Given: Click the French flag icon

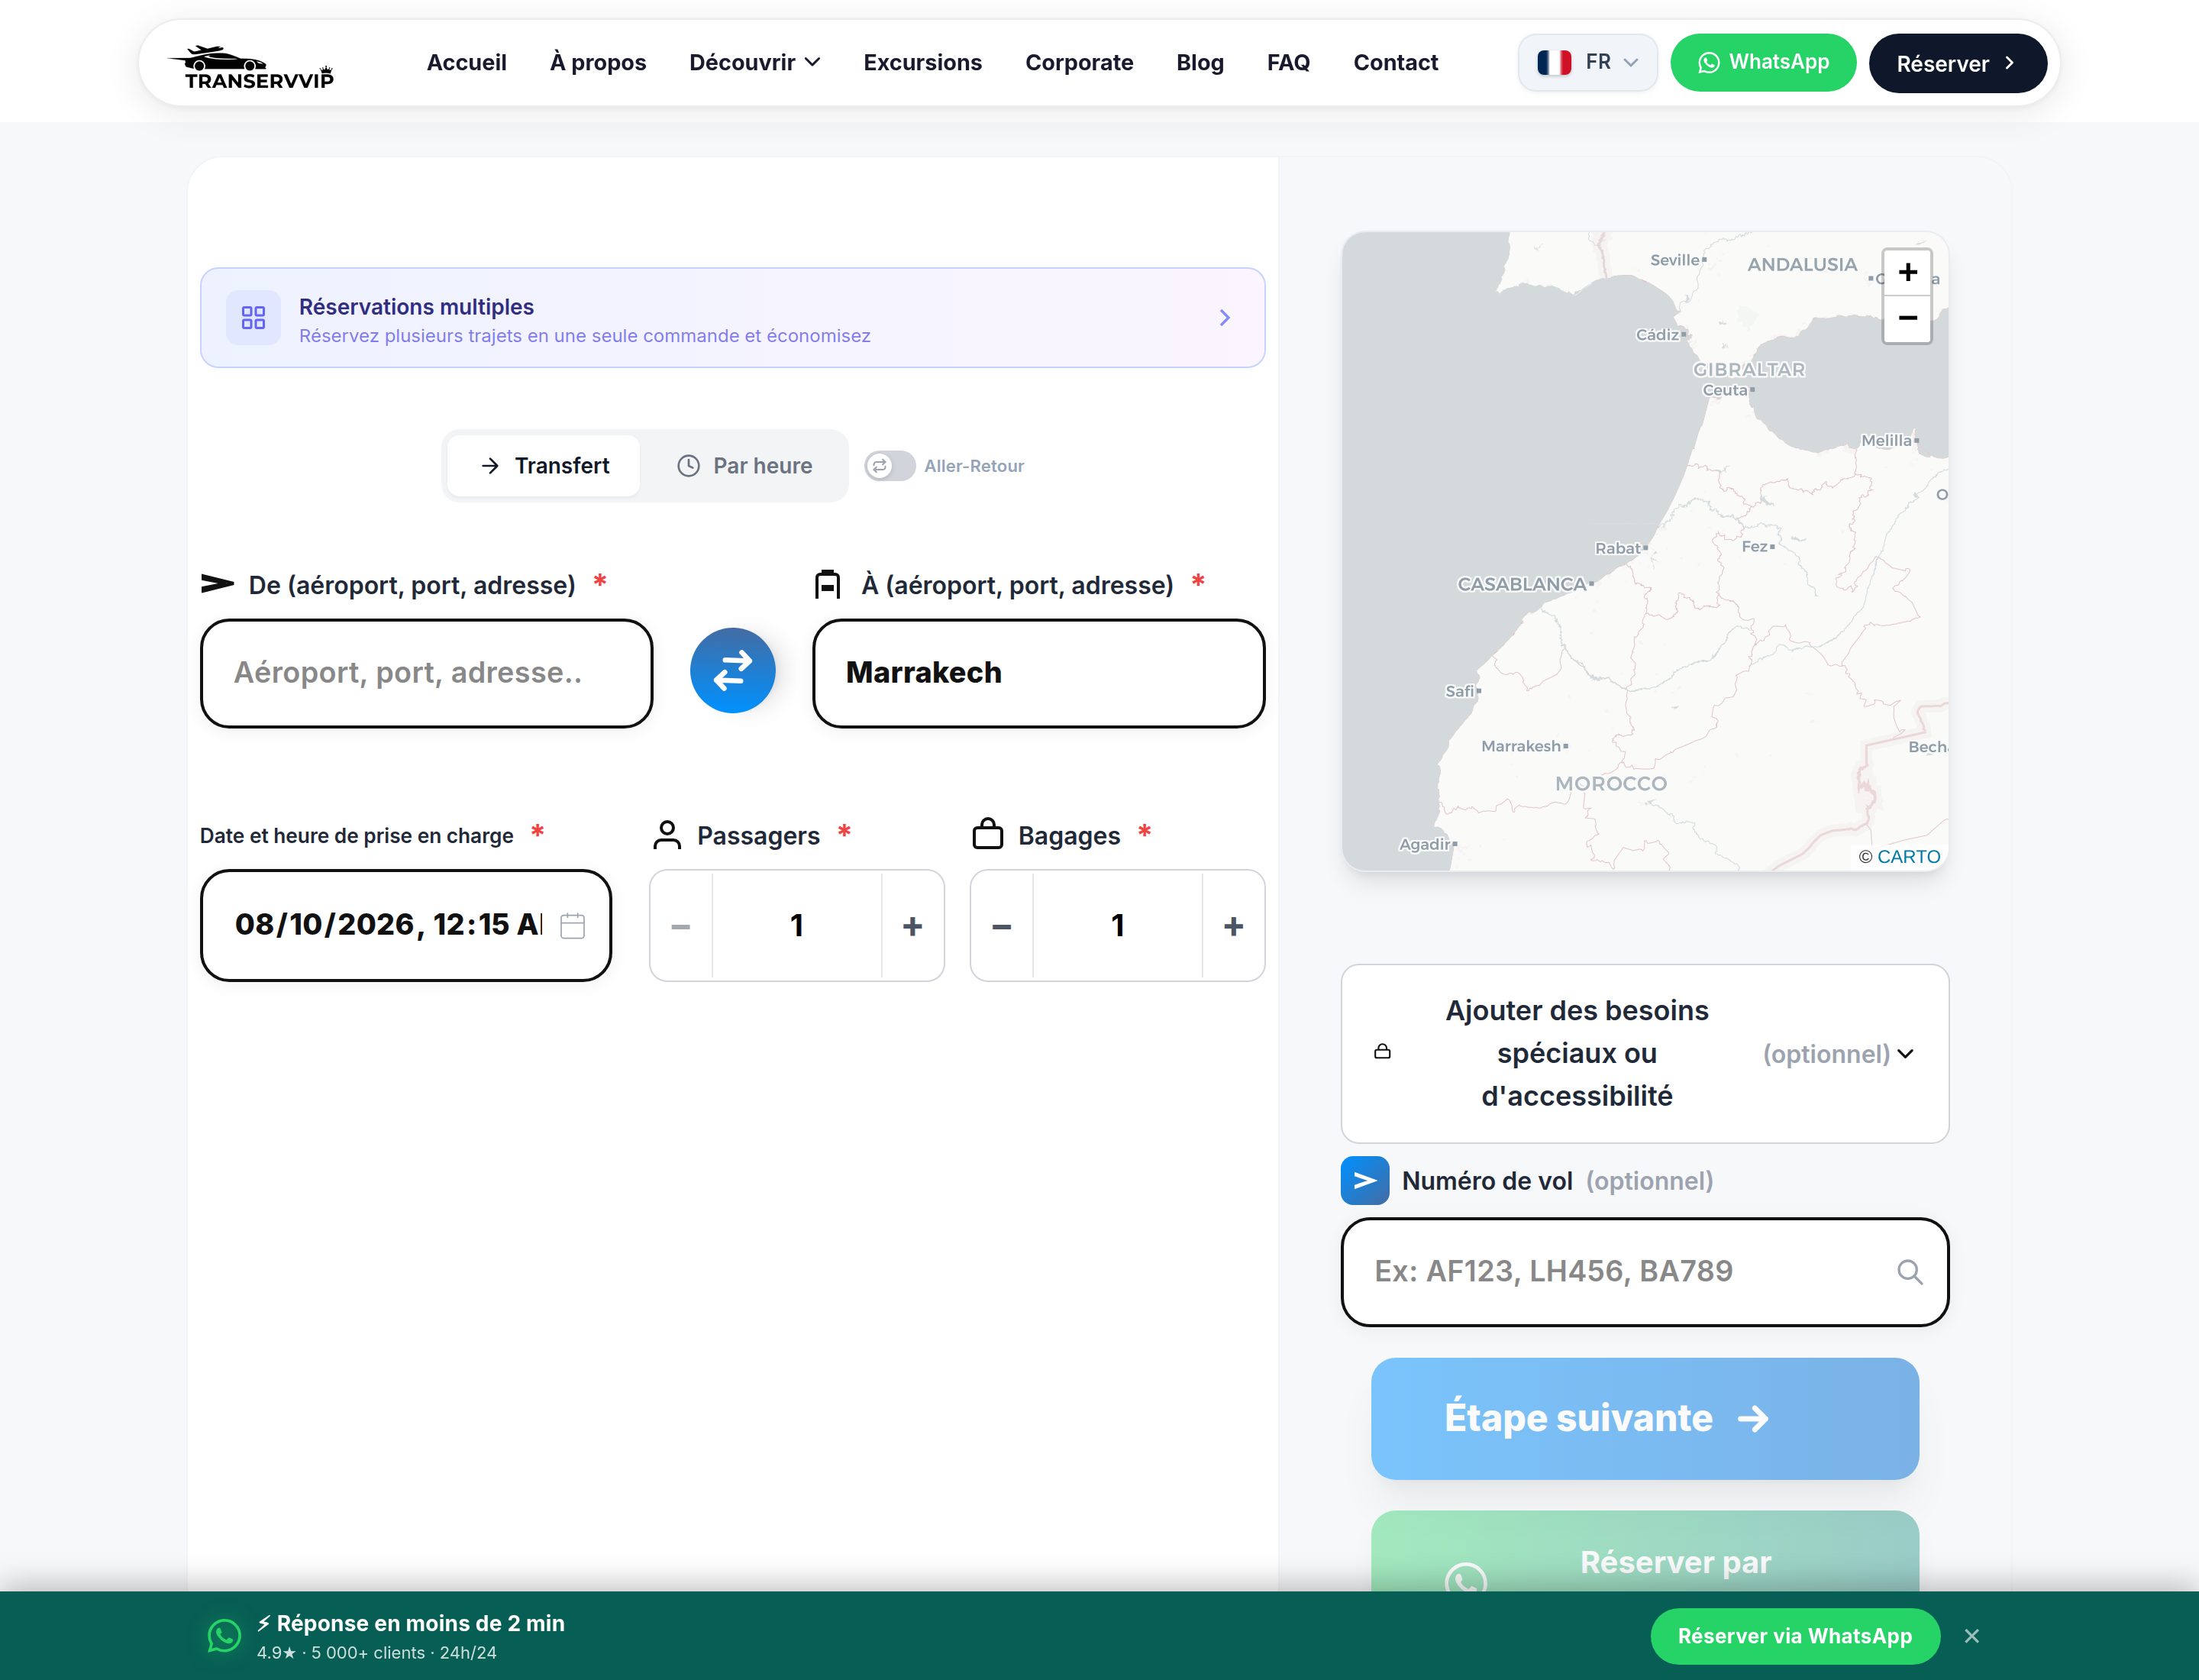Looking at the screenshot, I should [x=1554, y=63].
